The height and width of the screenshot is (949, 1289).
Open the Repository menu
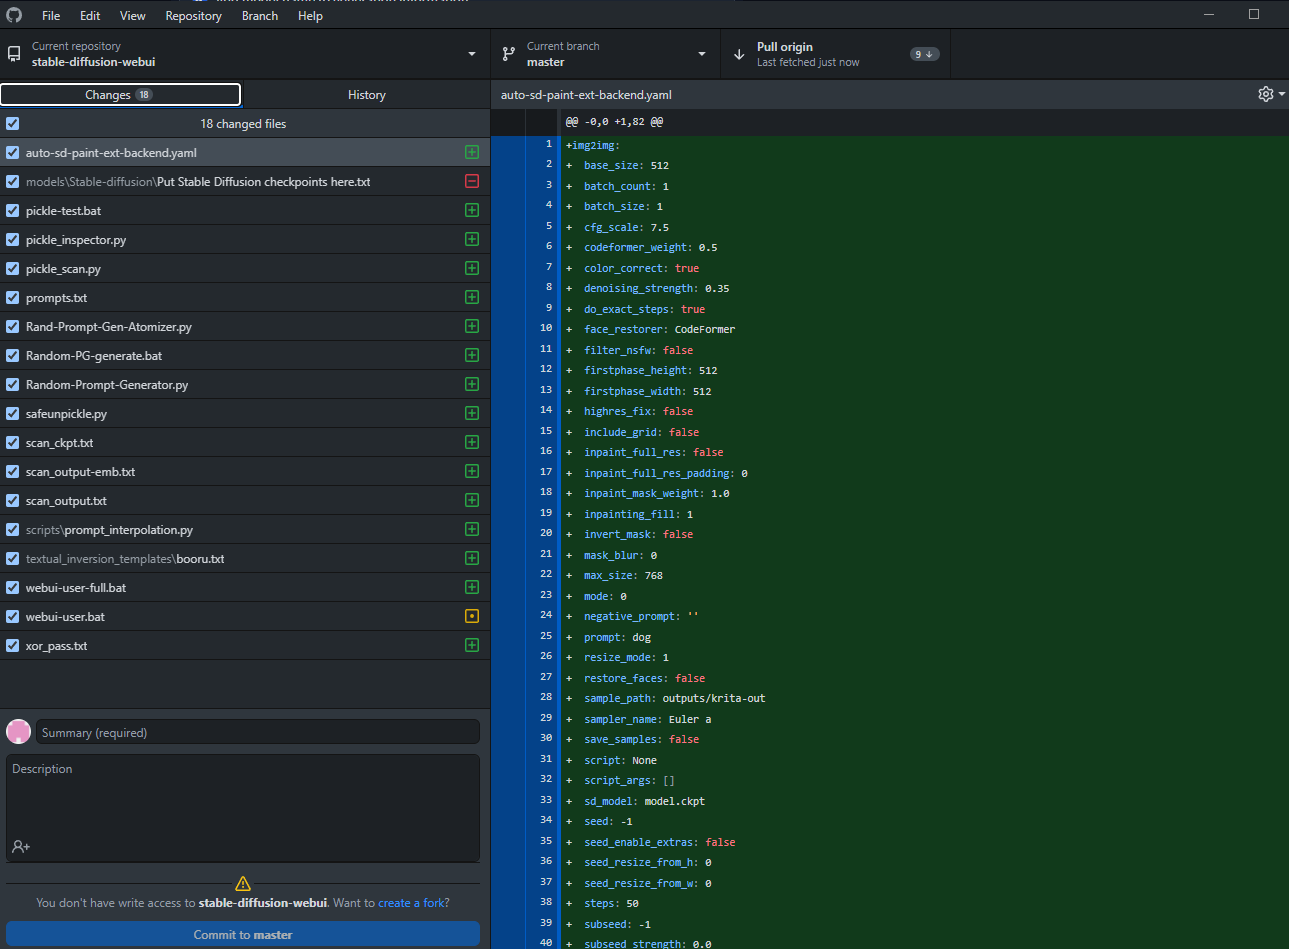point(193,16)
